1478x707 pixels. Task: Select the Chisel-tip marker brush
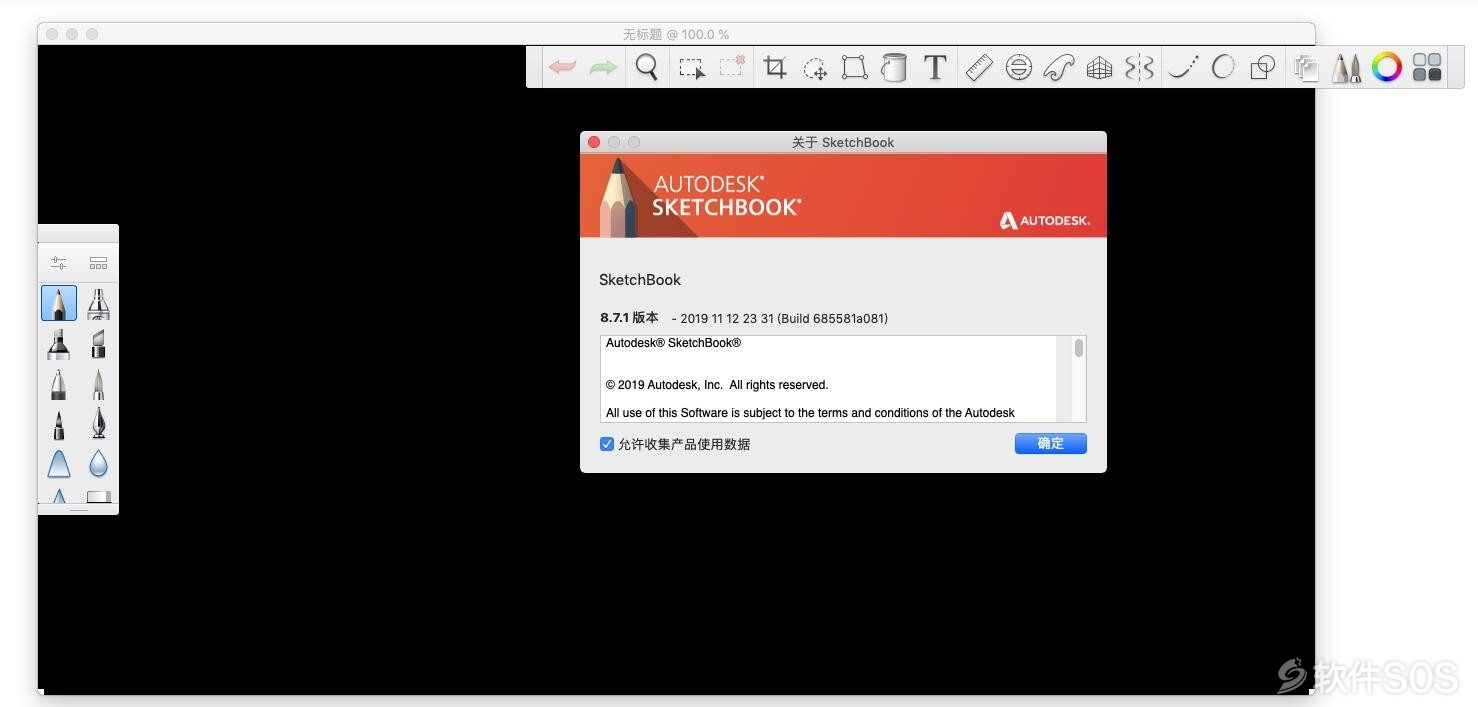pos(98,344)
